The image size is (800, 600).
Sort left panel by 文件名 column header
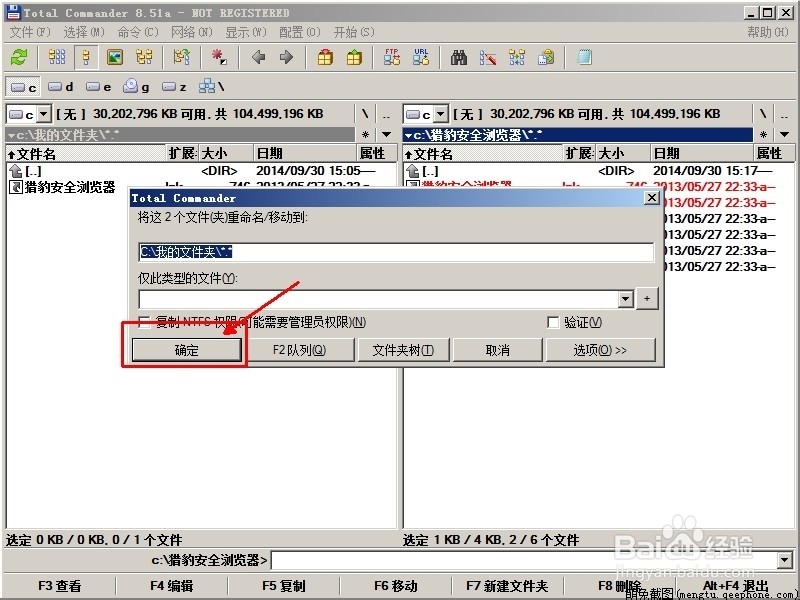(87, 154)
